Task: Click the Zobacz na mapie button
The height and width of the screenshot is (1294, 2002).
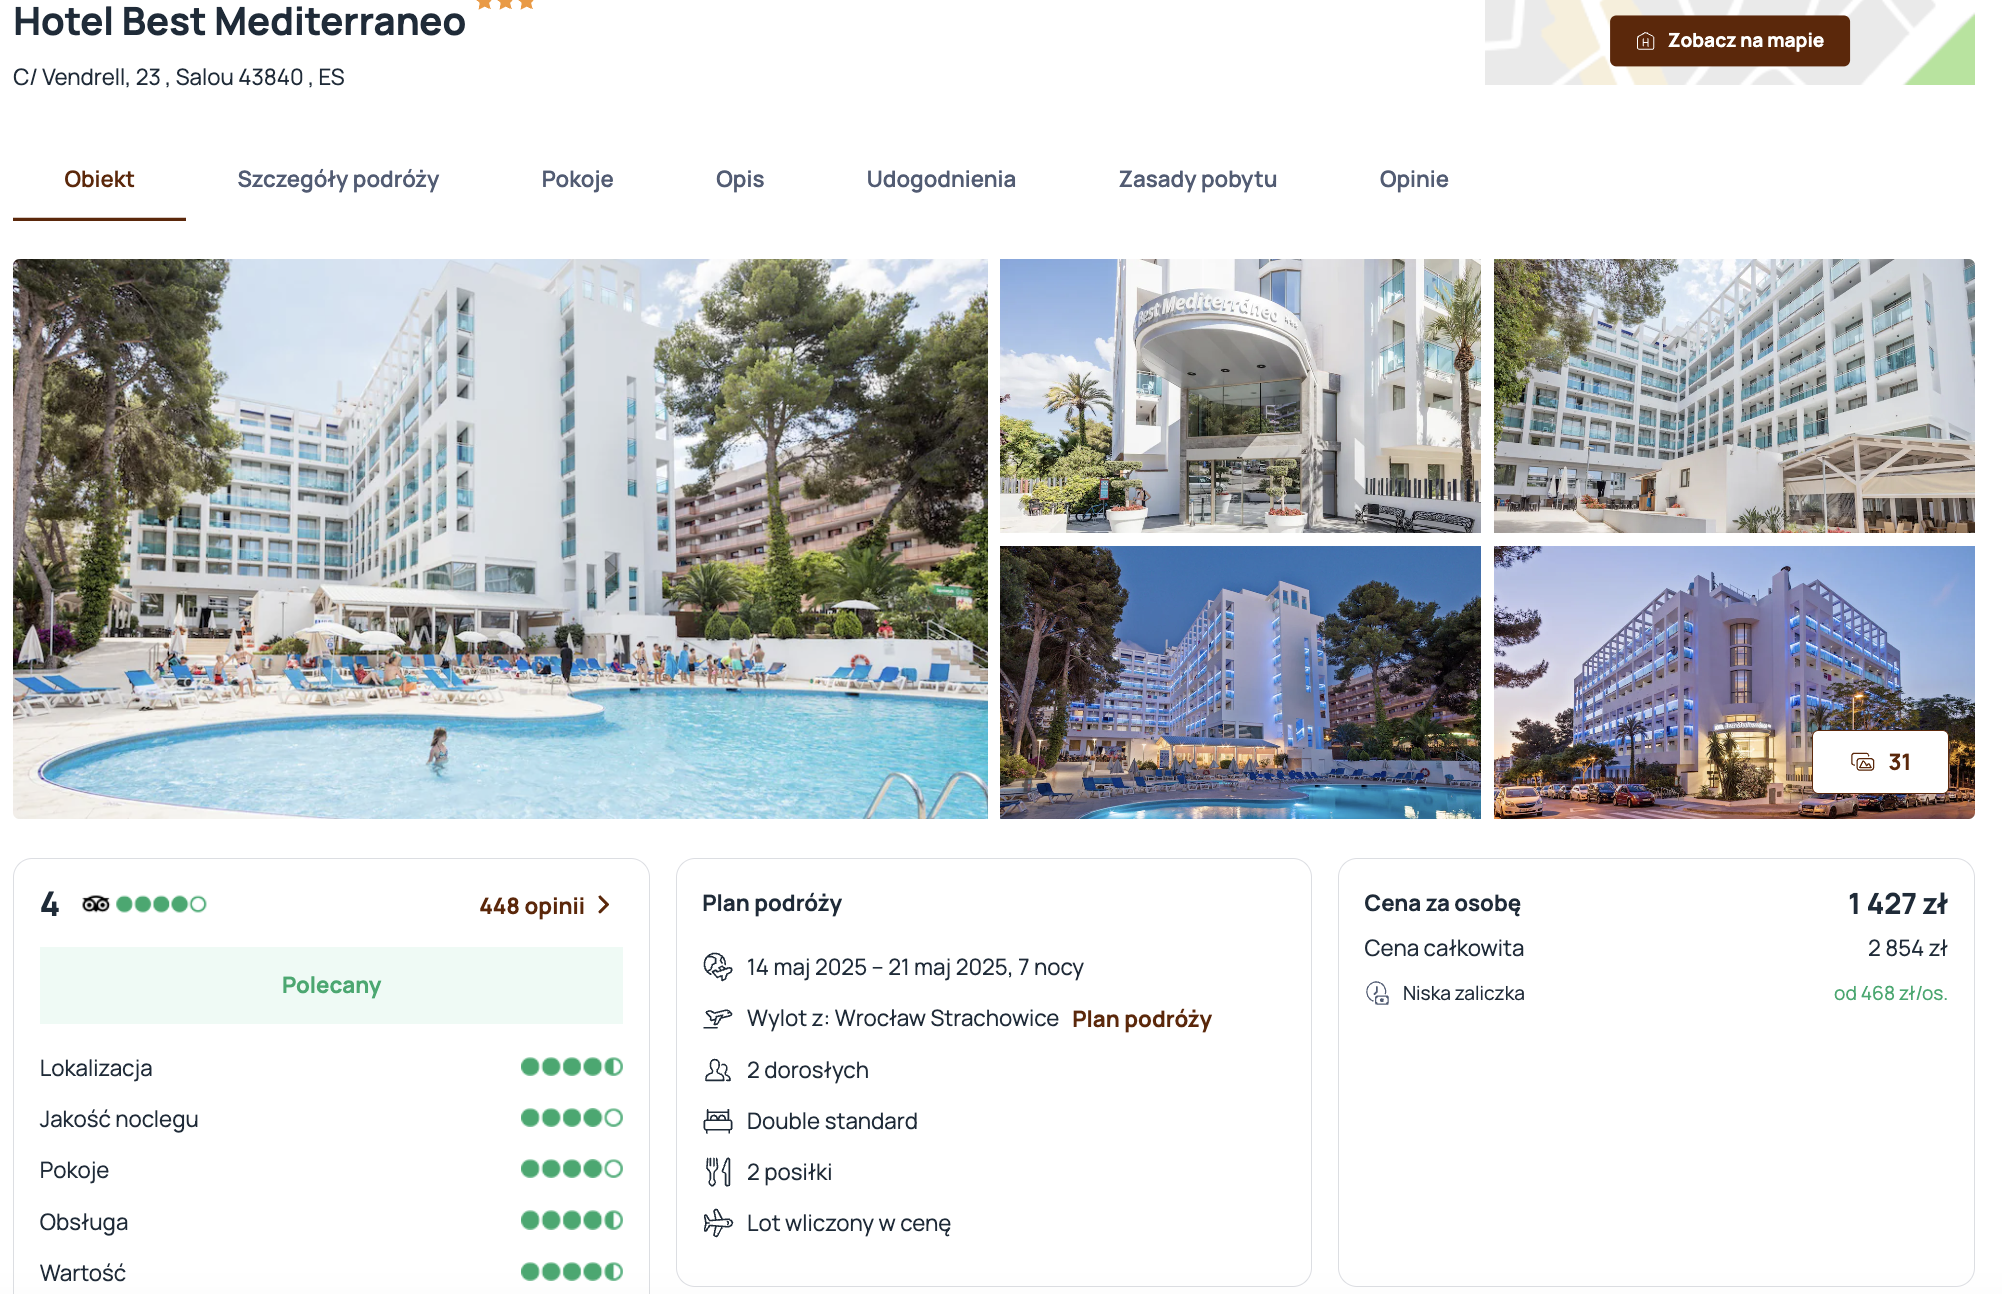Action: point(1730,41)
